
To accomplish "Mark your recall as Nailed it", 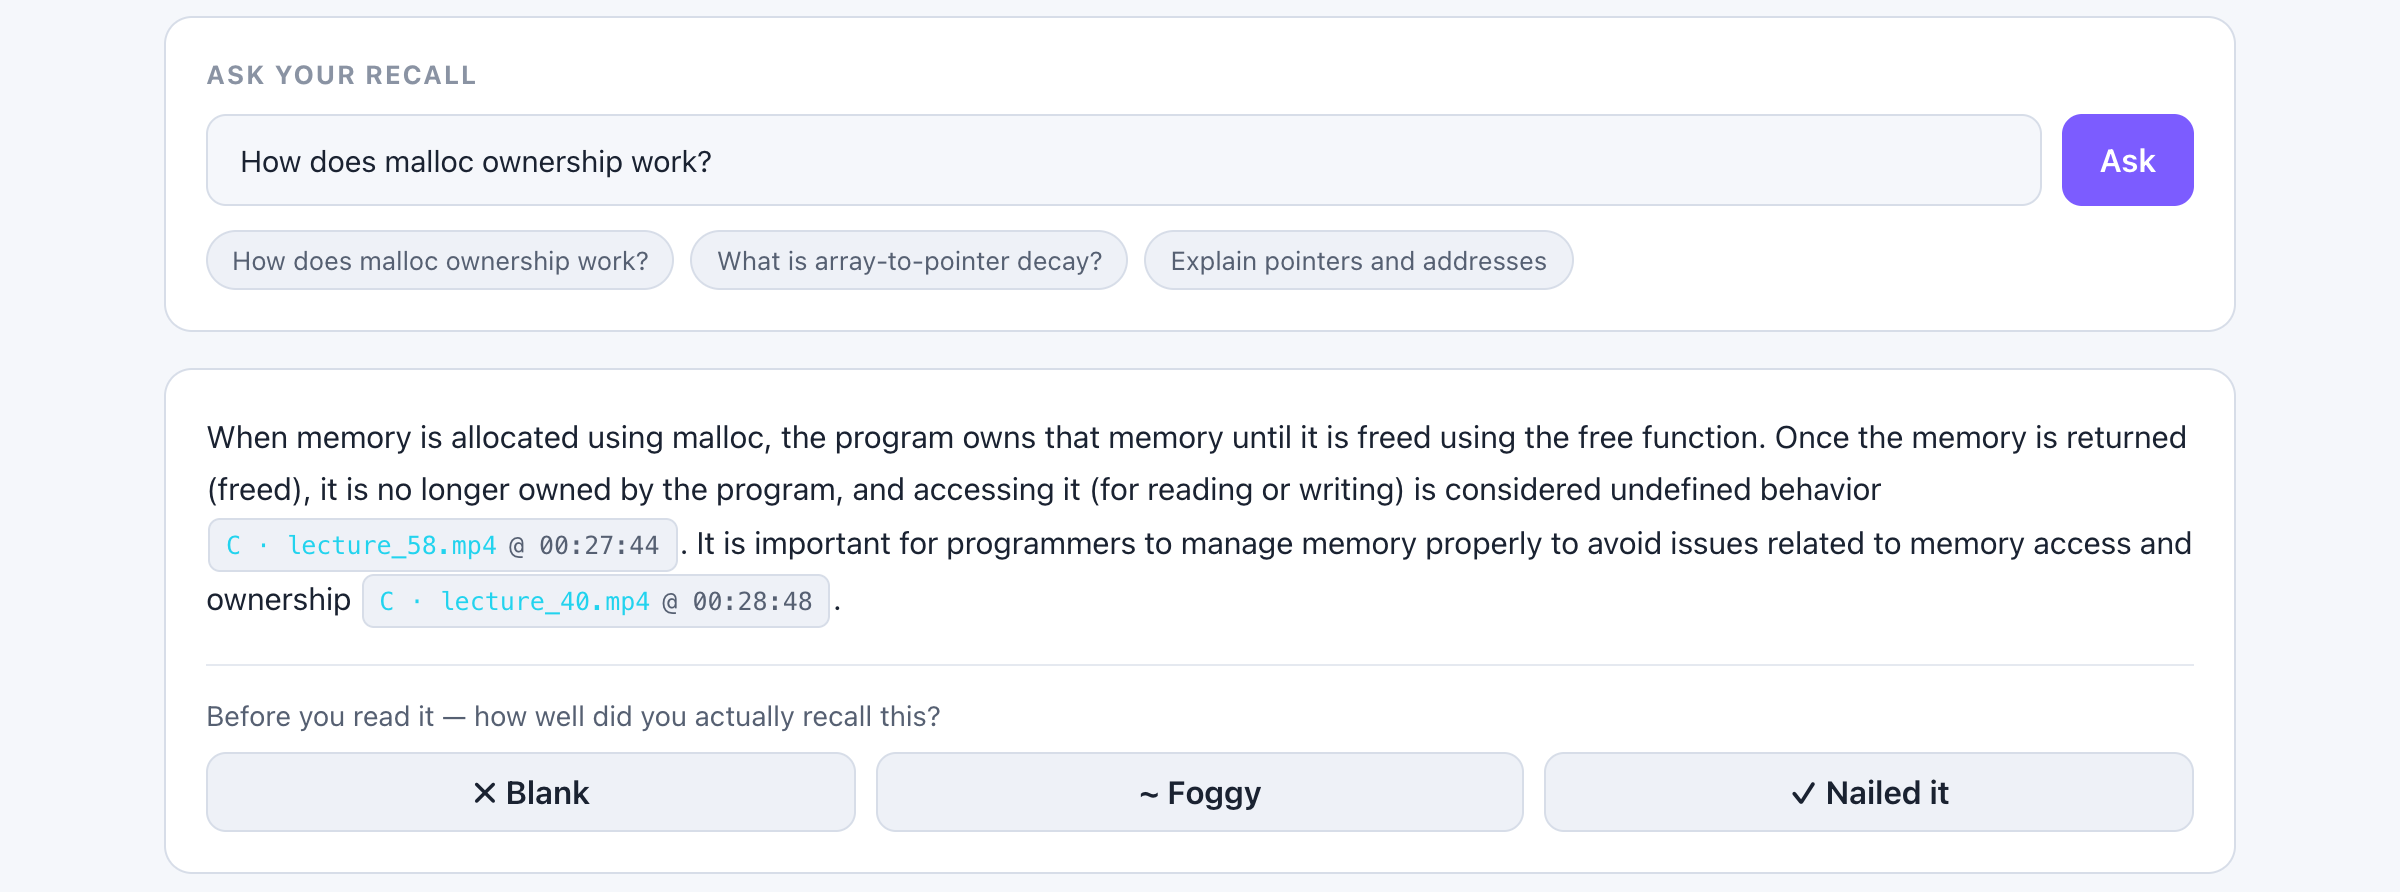I will [1869, 792].
